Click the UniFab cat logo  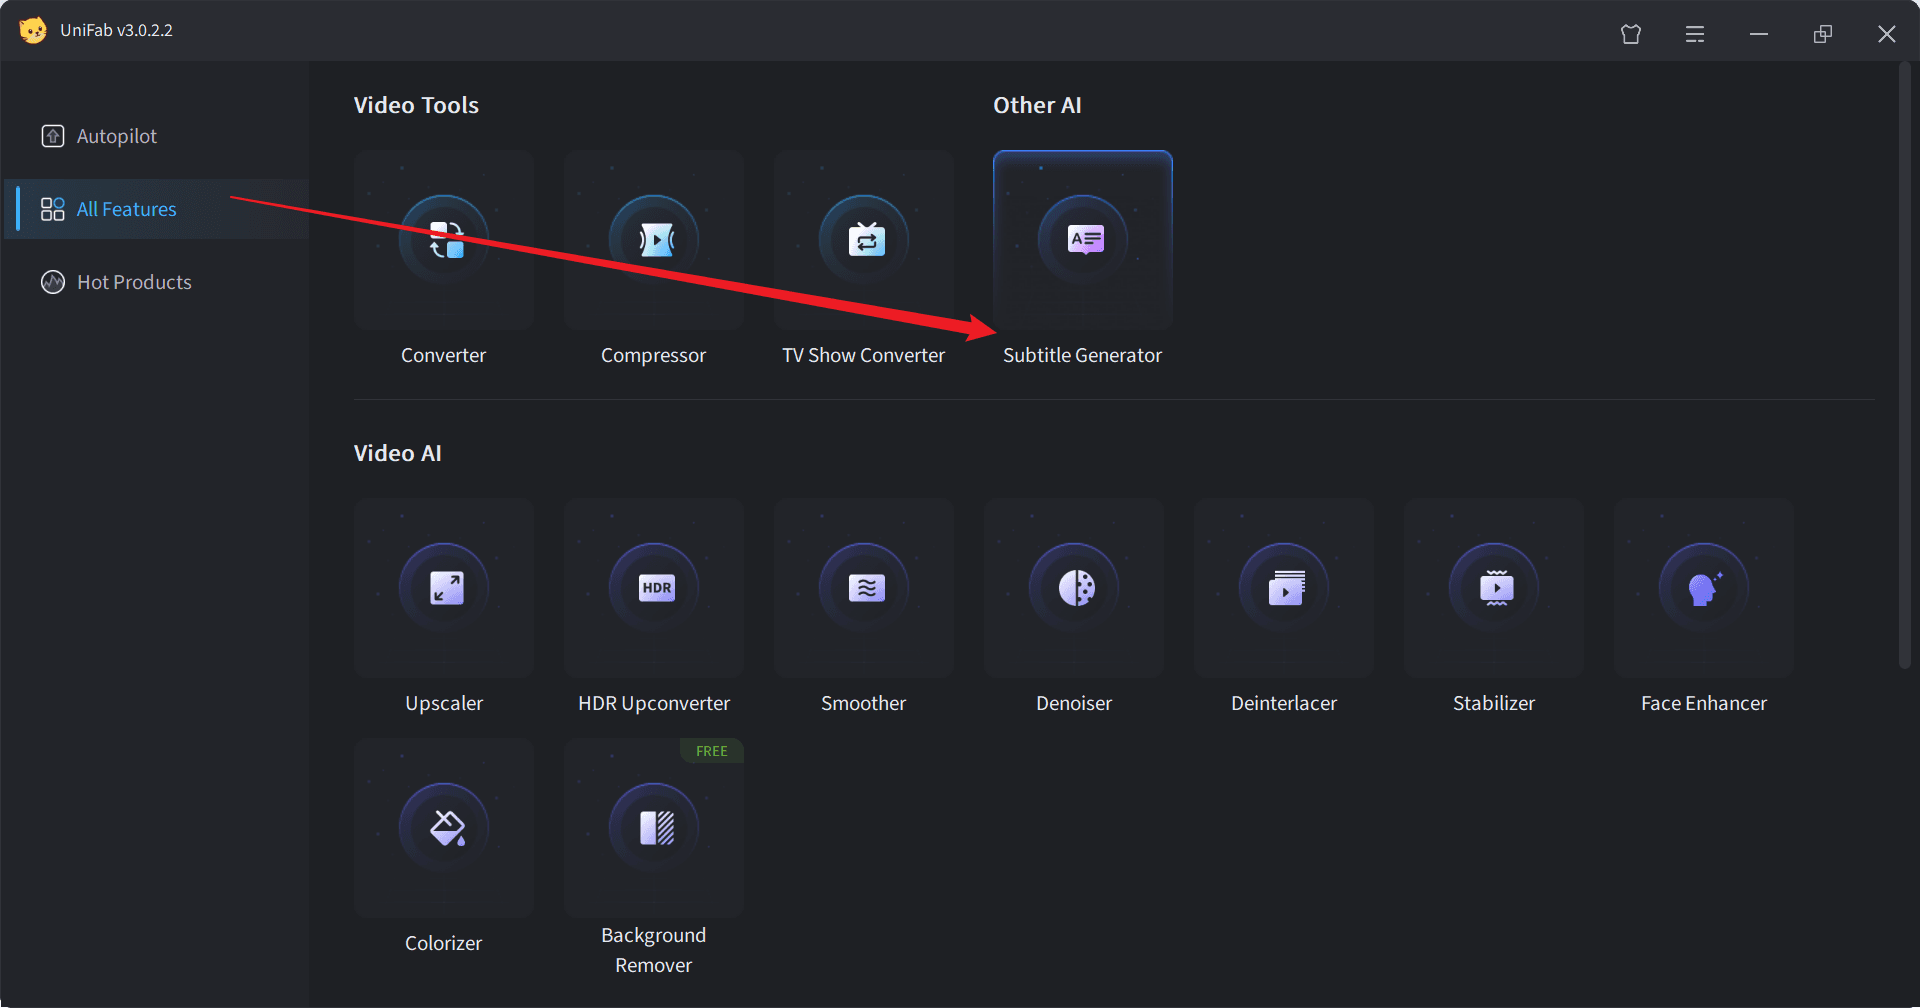(x=33, y=30)
